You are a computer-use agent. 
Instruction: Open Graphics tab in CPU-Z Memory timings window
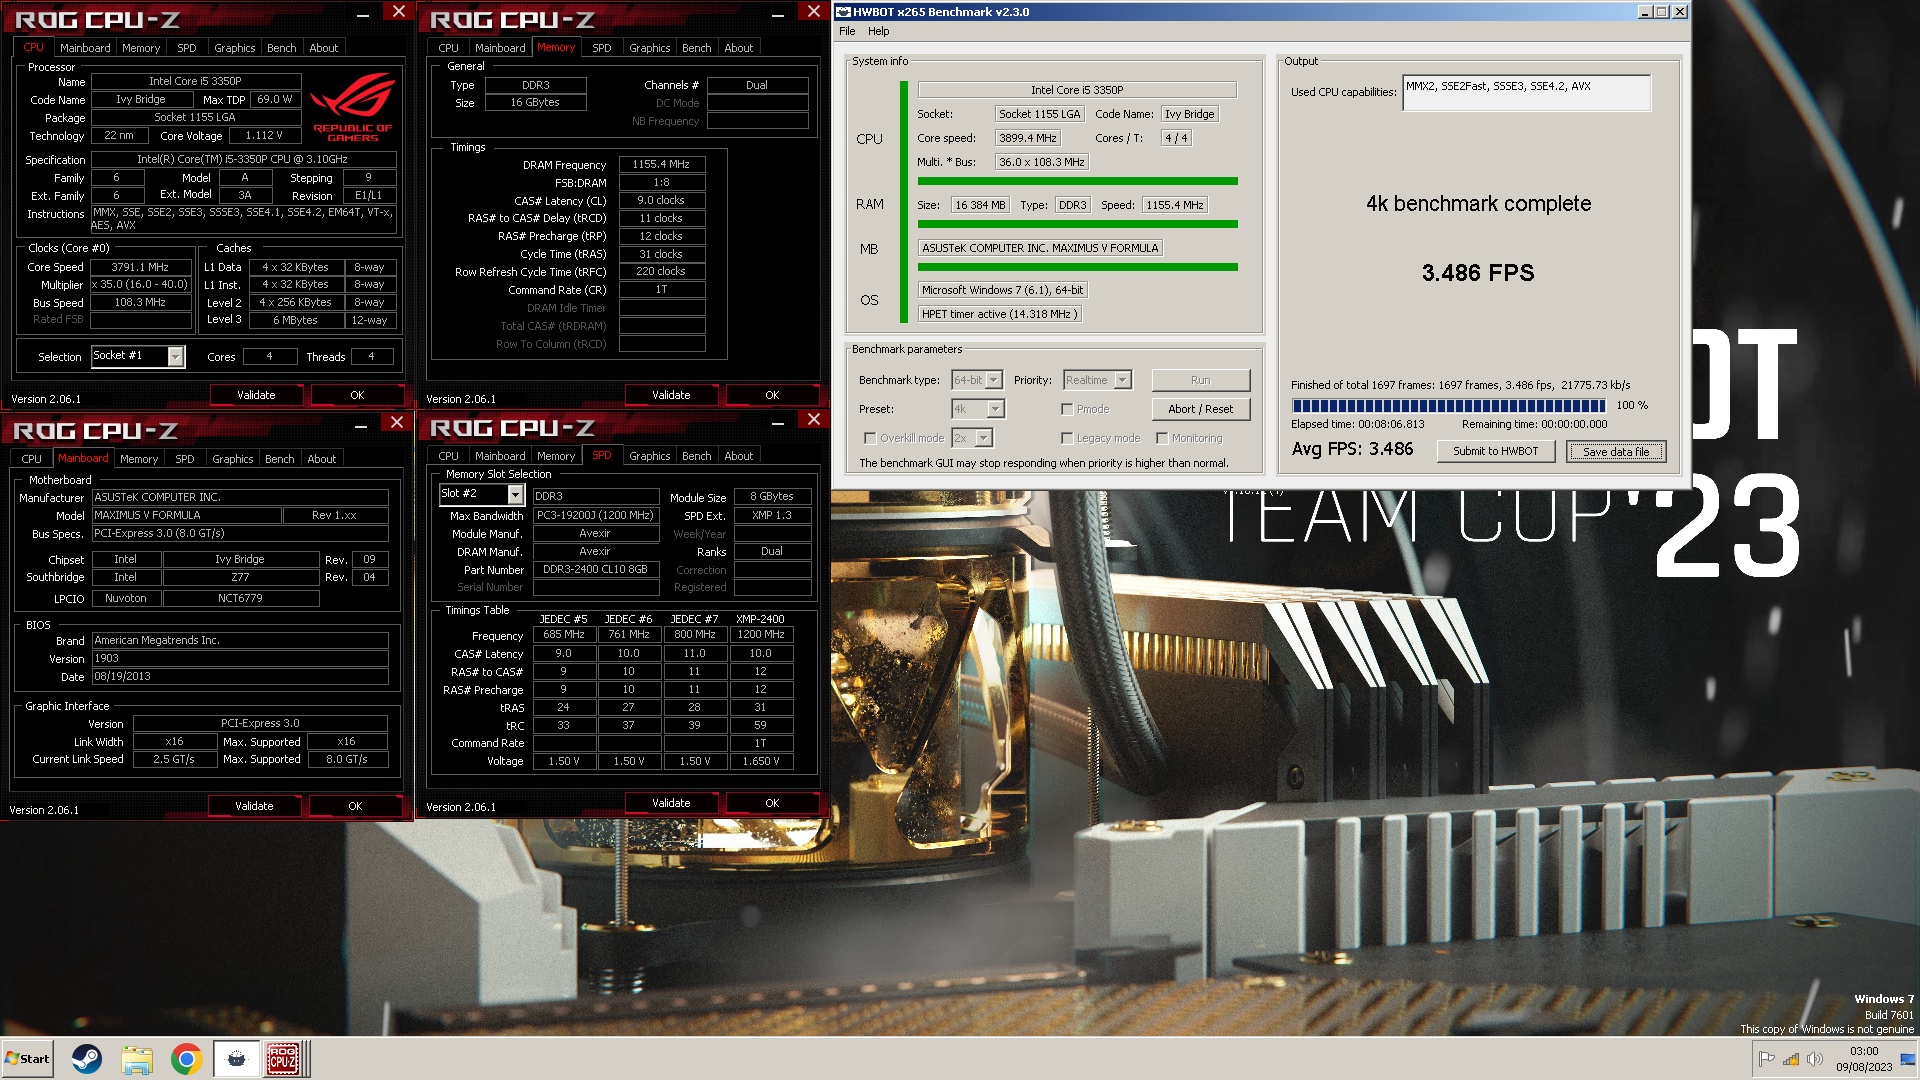(649, 48)
